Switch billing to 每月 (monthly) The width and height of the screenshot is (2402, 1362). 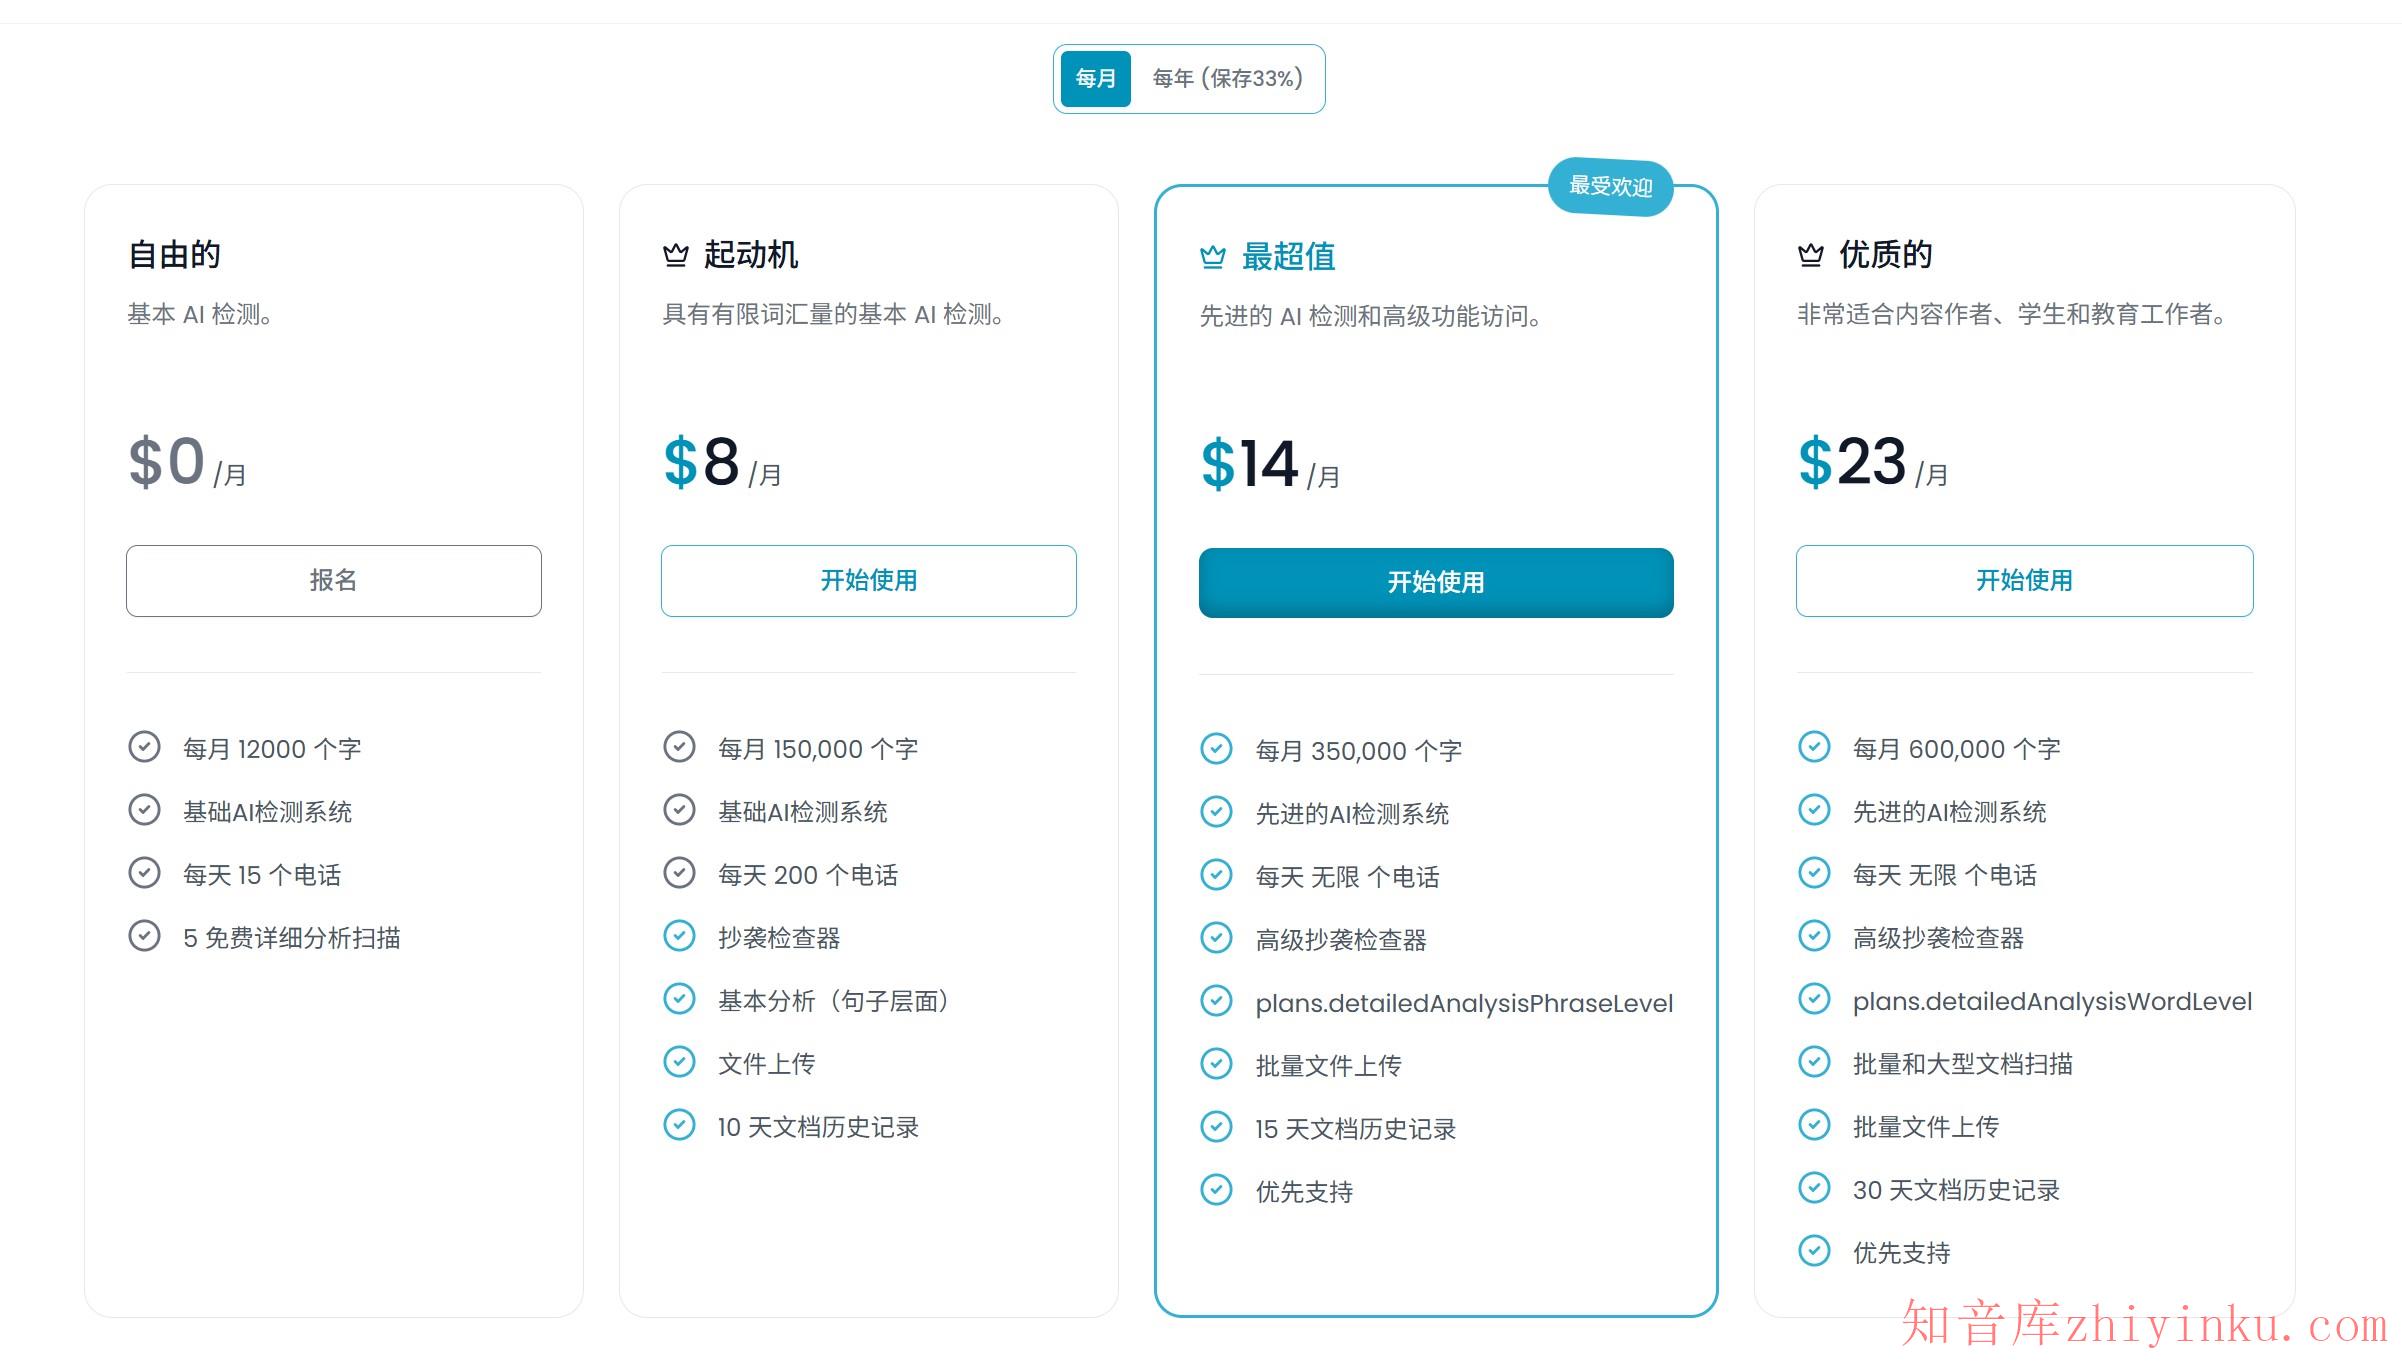pos(1095,78)
